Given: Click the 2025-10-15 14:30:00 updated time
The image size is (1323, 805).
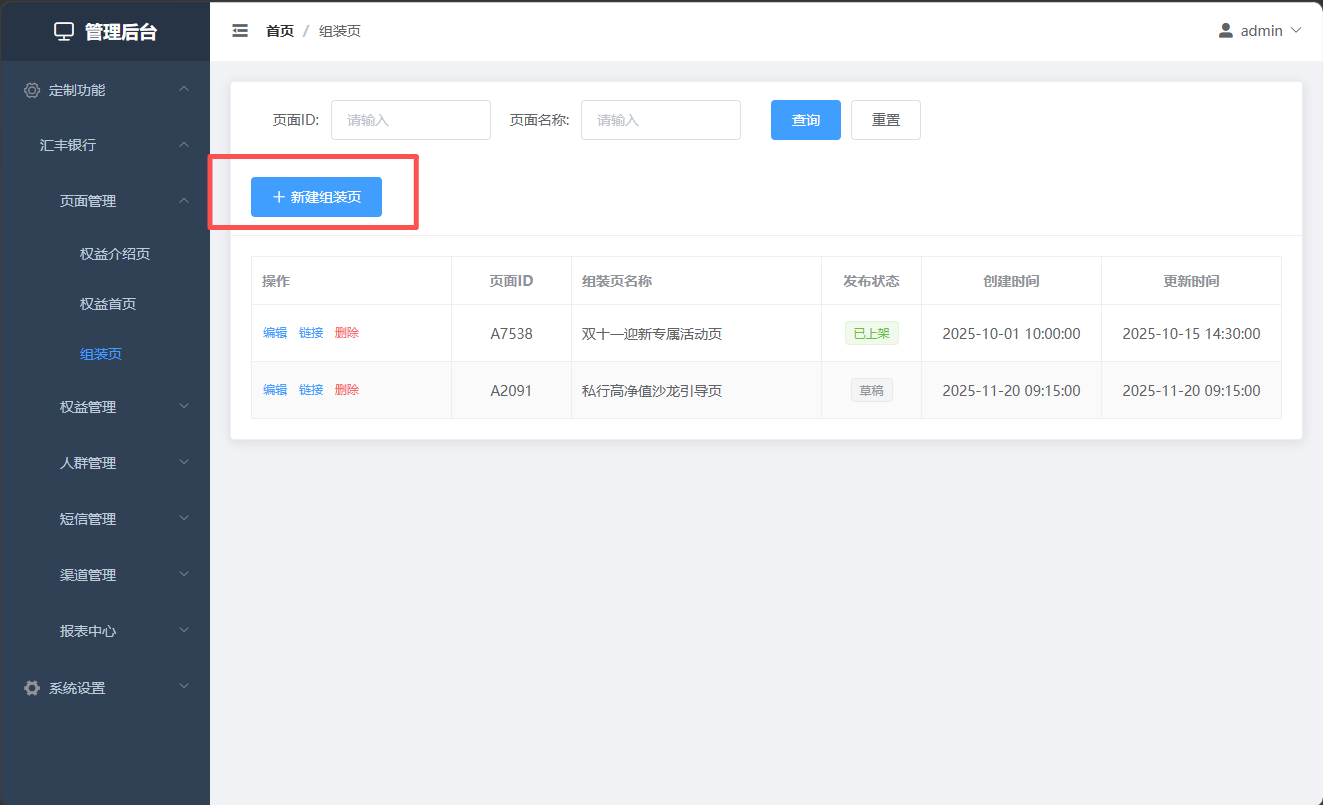Looking at the screenshot, I should point(1192,334).
